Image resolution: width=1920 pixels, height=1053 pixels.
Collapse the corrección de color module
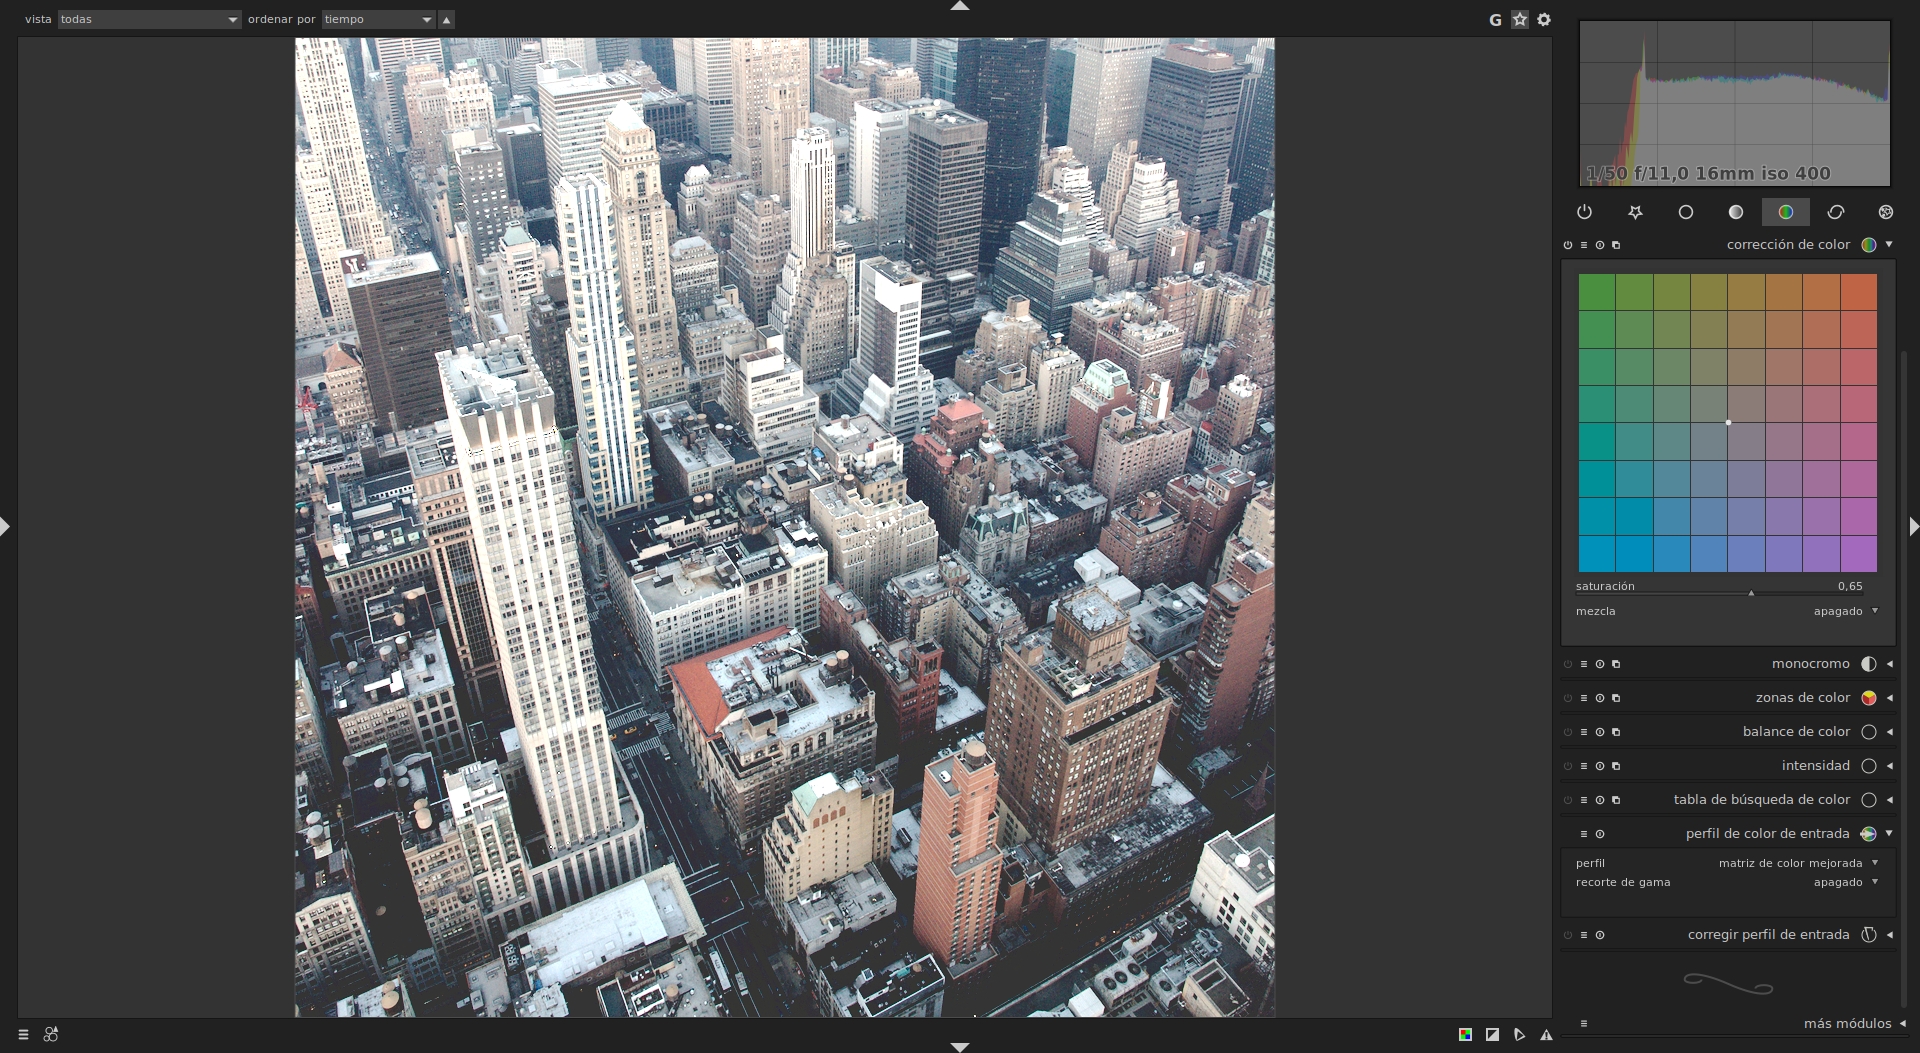[1889, 244]
